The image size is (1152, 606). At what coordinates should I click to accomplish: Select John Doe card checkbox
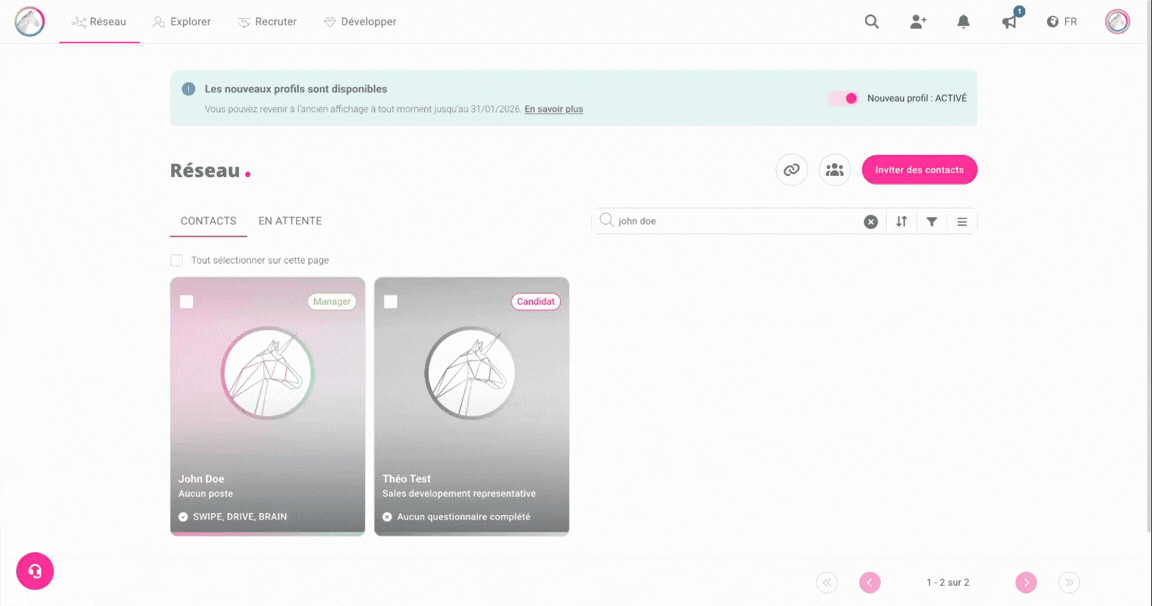coord(187,302)
